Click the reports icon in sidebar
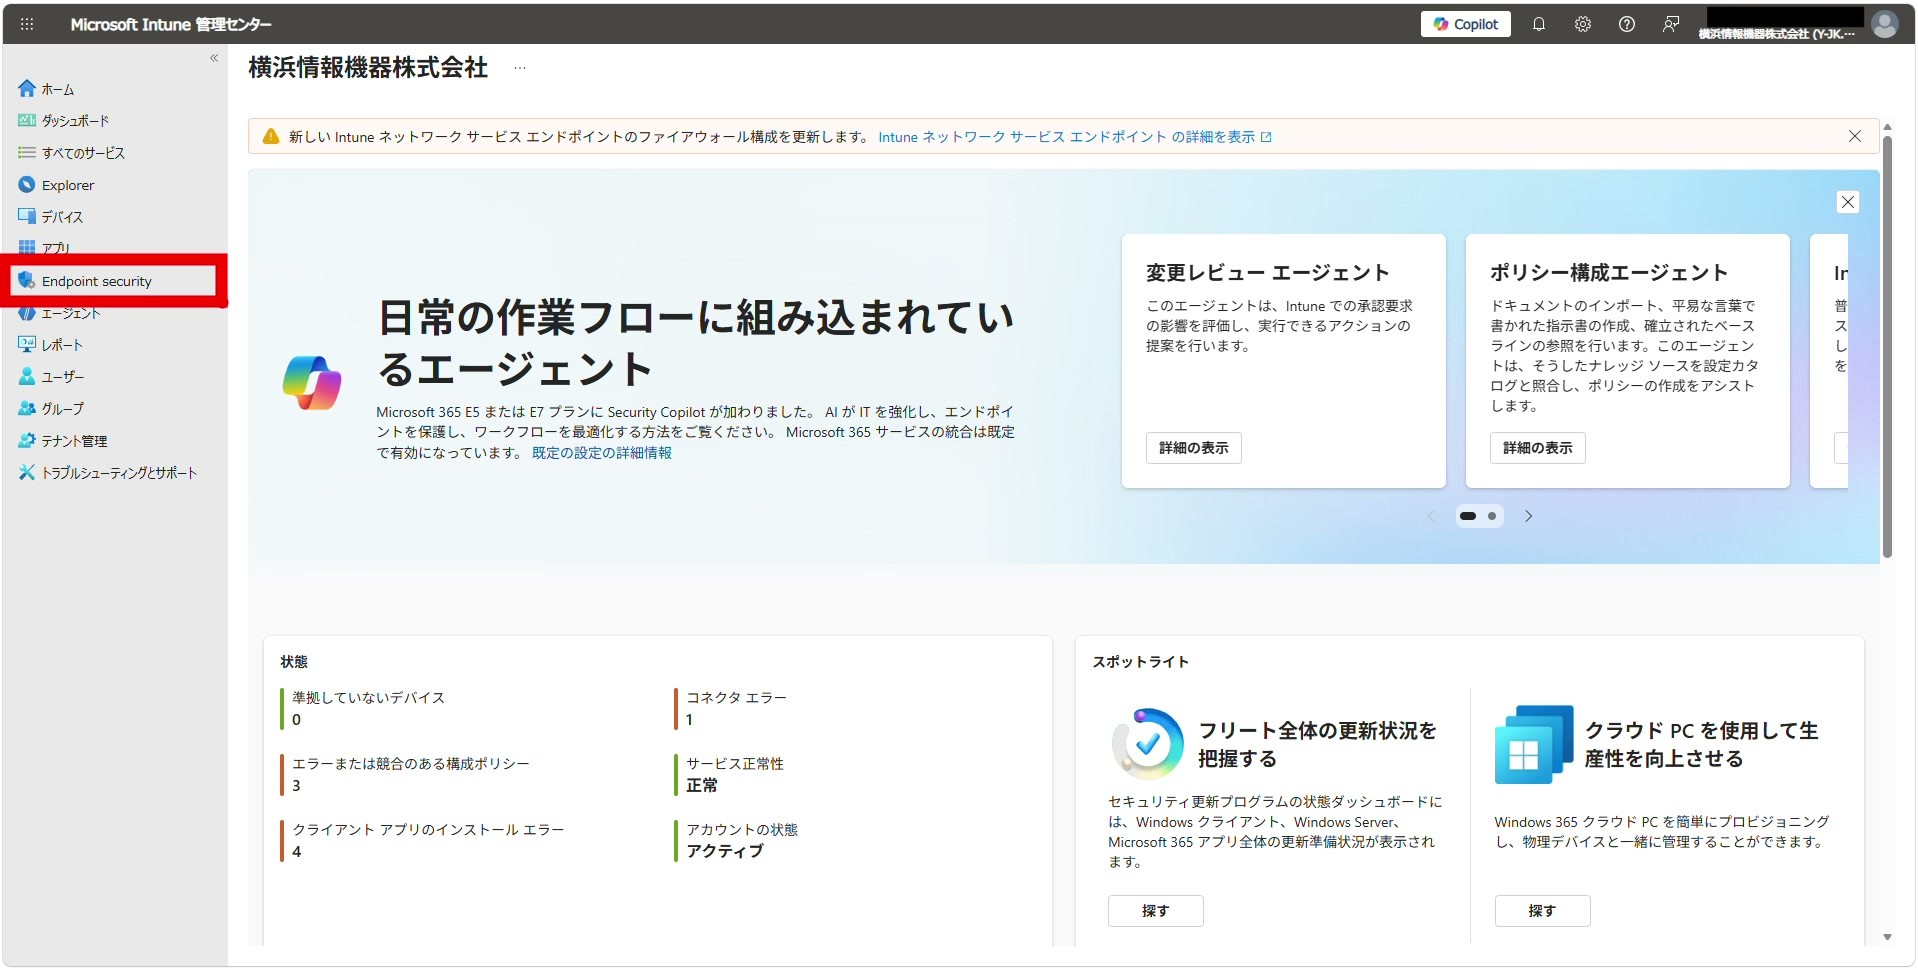The height and width of the screenshot is (970, 1918). (27, 344)
